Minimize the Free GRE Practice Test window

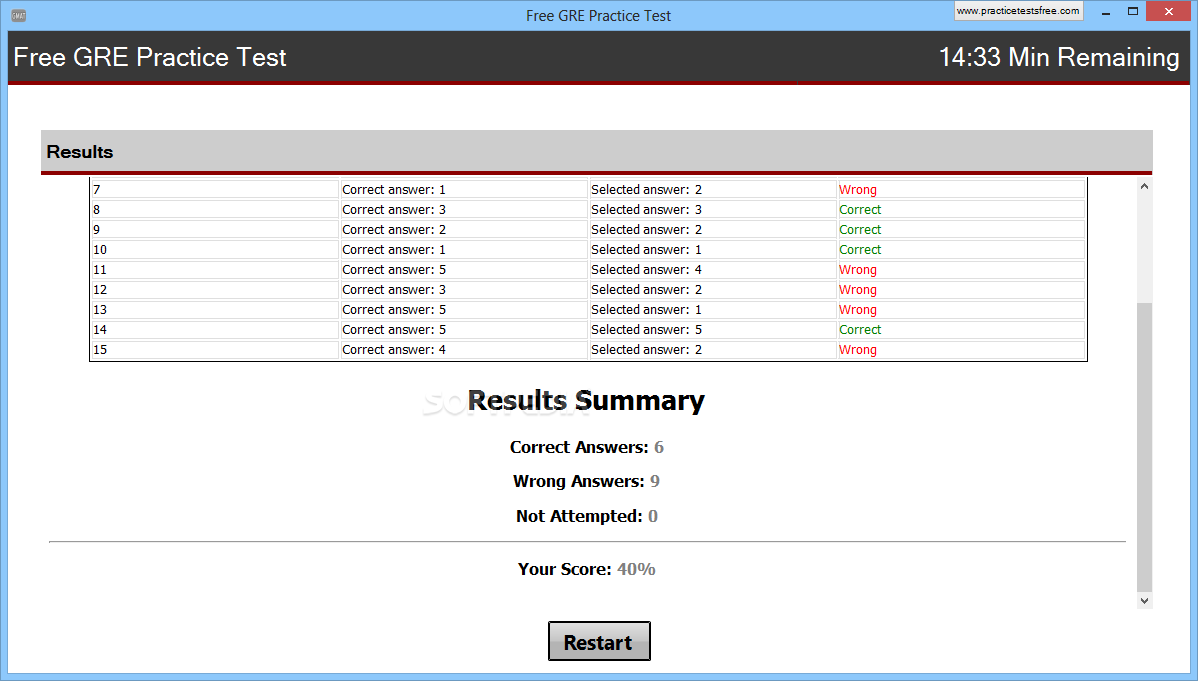[x=1105, y=12]
